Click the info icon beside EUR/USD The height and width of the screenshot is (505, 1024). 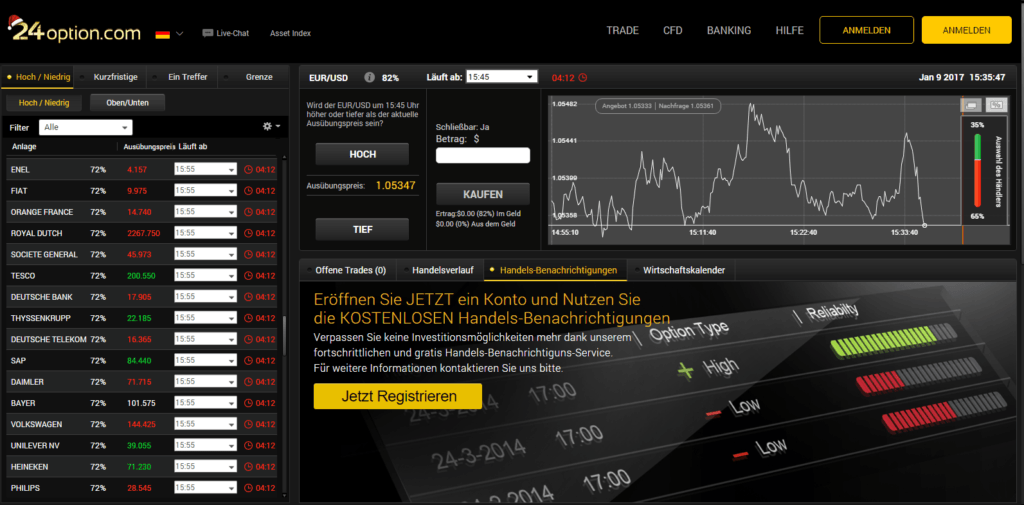click(369, 78)
